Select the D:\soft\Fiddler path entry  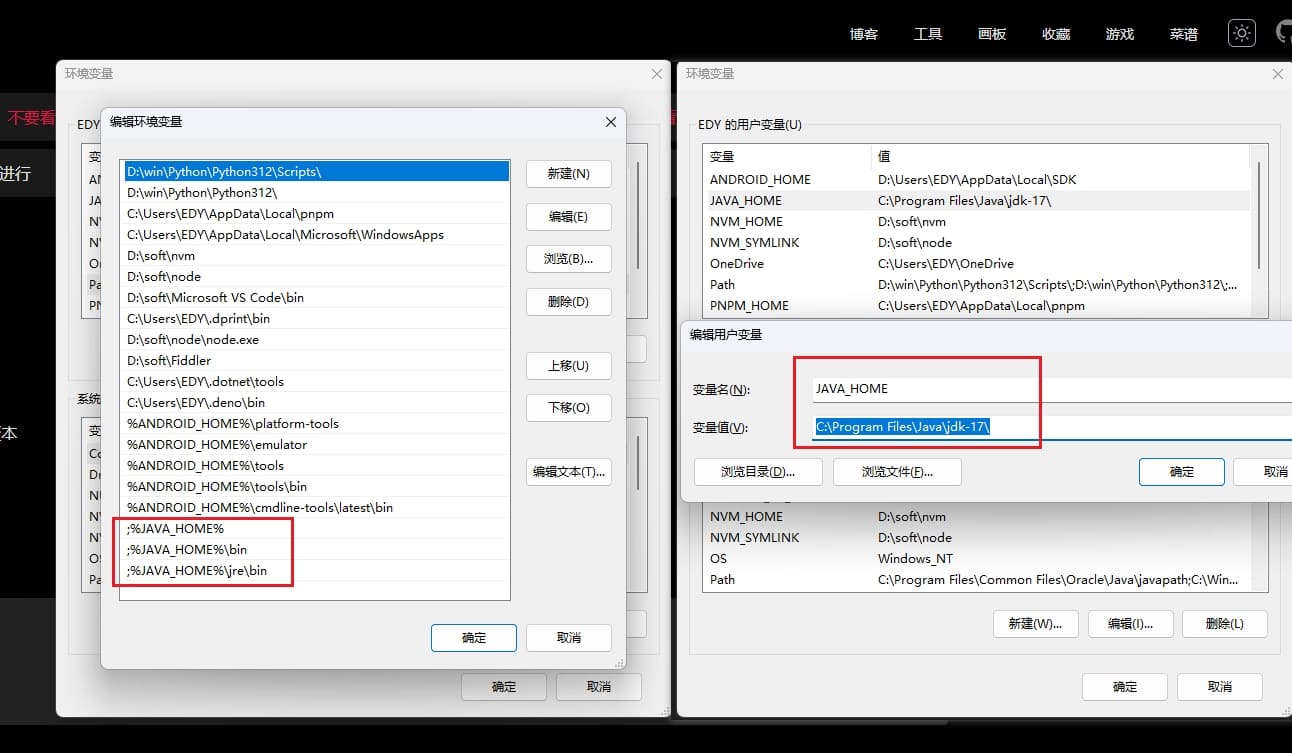tap(315, 360)
